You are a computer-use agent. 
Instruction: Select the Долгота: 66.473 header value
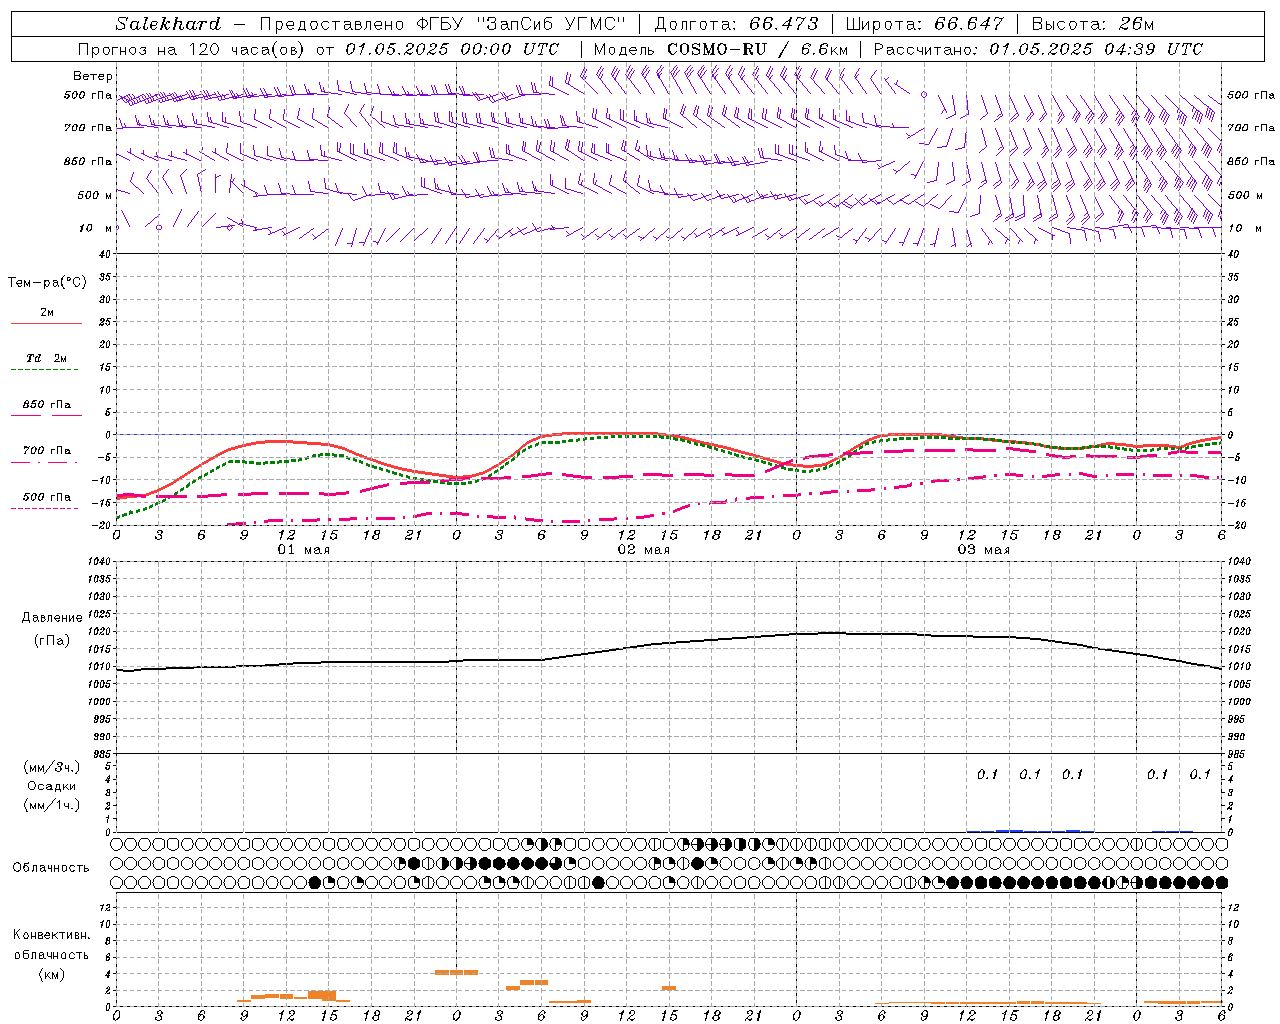pos(736,24)
